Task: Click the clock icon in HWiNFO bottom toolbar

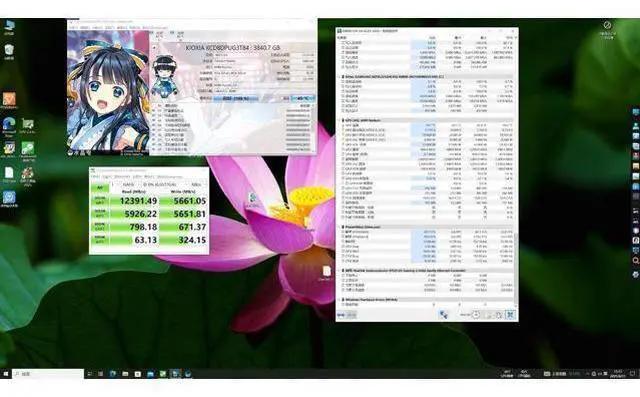Action: (x=476, y=315)
